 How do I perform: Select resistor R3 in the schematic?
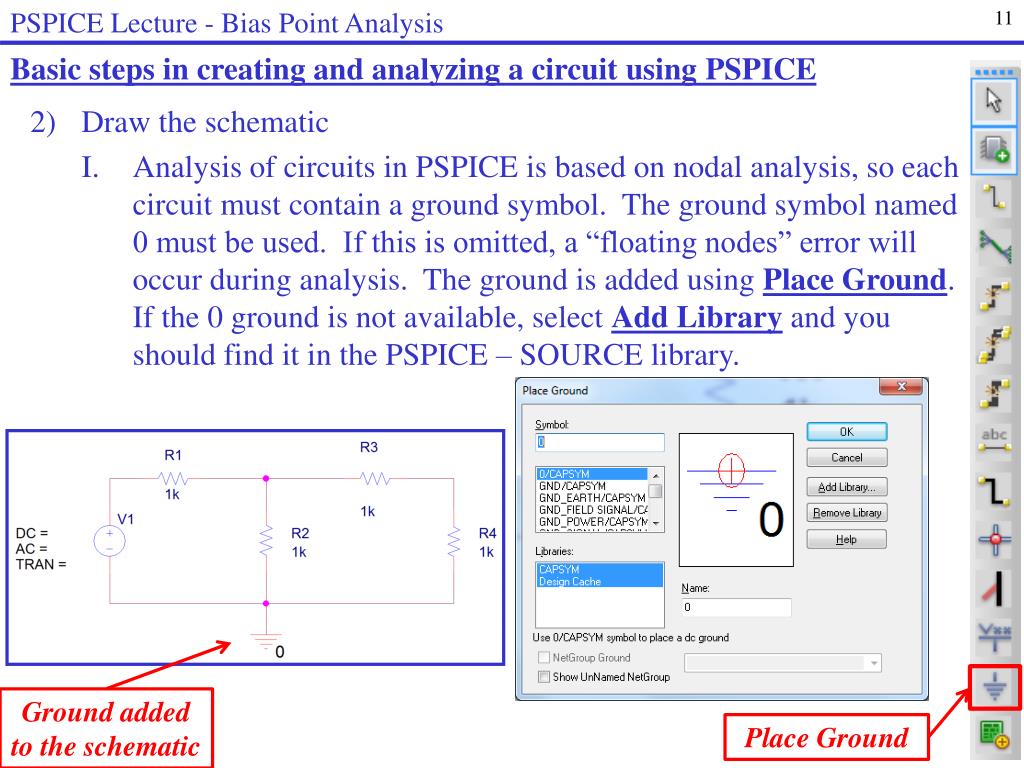(x=375, y=479)
